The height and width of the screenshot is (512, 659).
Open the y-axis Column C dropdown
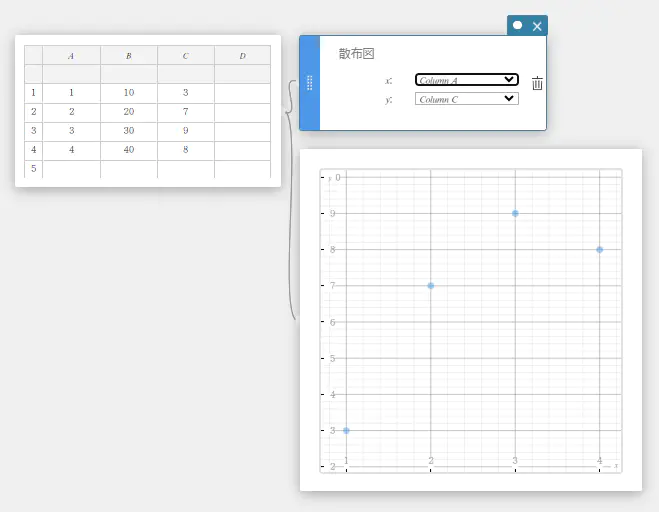click(x=466, y=99)
